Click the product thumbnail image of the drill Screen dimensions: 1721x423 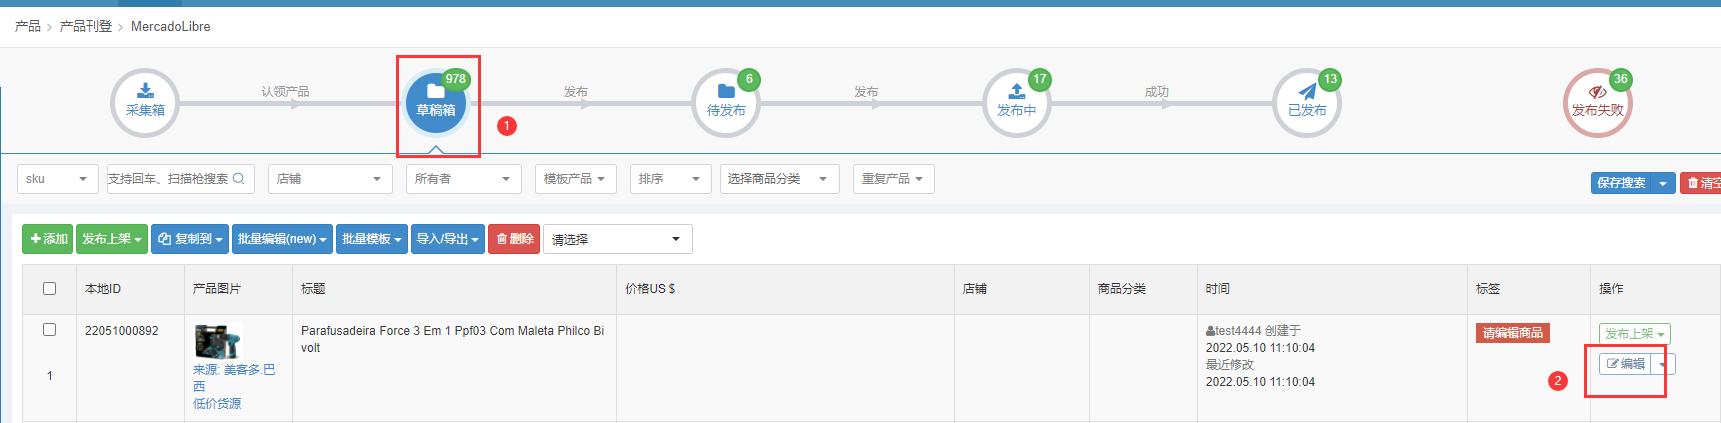217,342
